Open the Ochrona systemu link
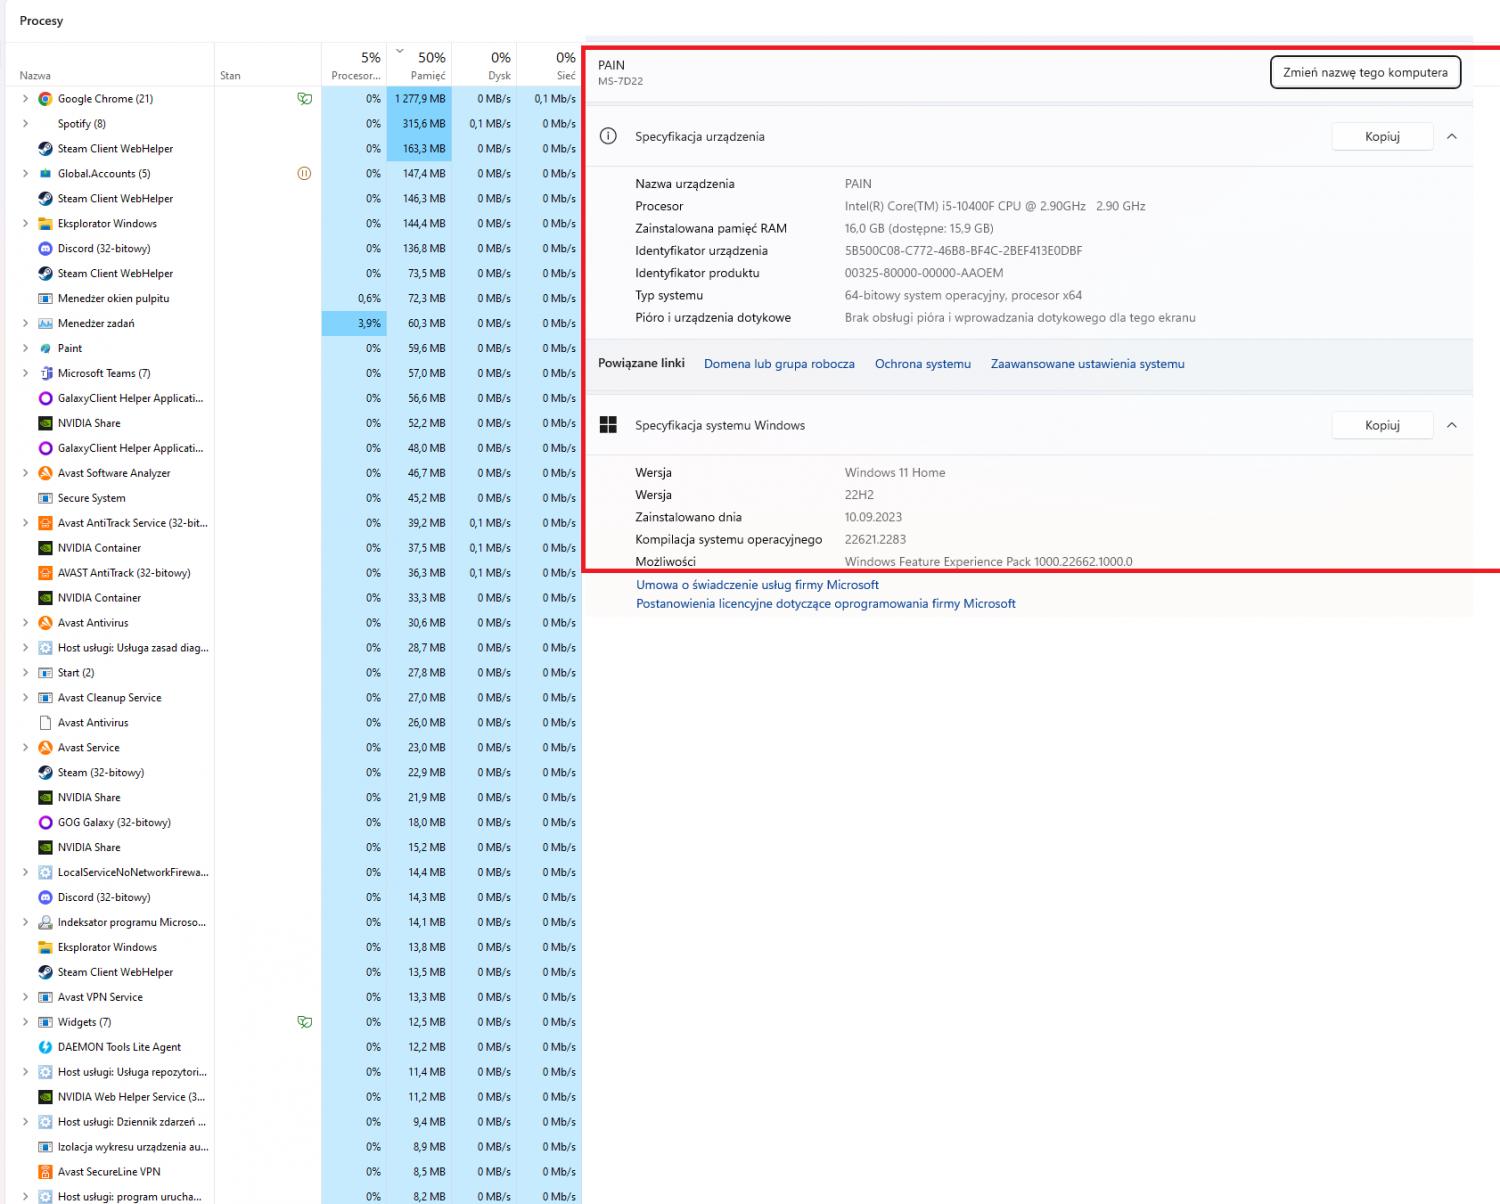Screen dimensions: 1500x1204 (x=922, y=364)
